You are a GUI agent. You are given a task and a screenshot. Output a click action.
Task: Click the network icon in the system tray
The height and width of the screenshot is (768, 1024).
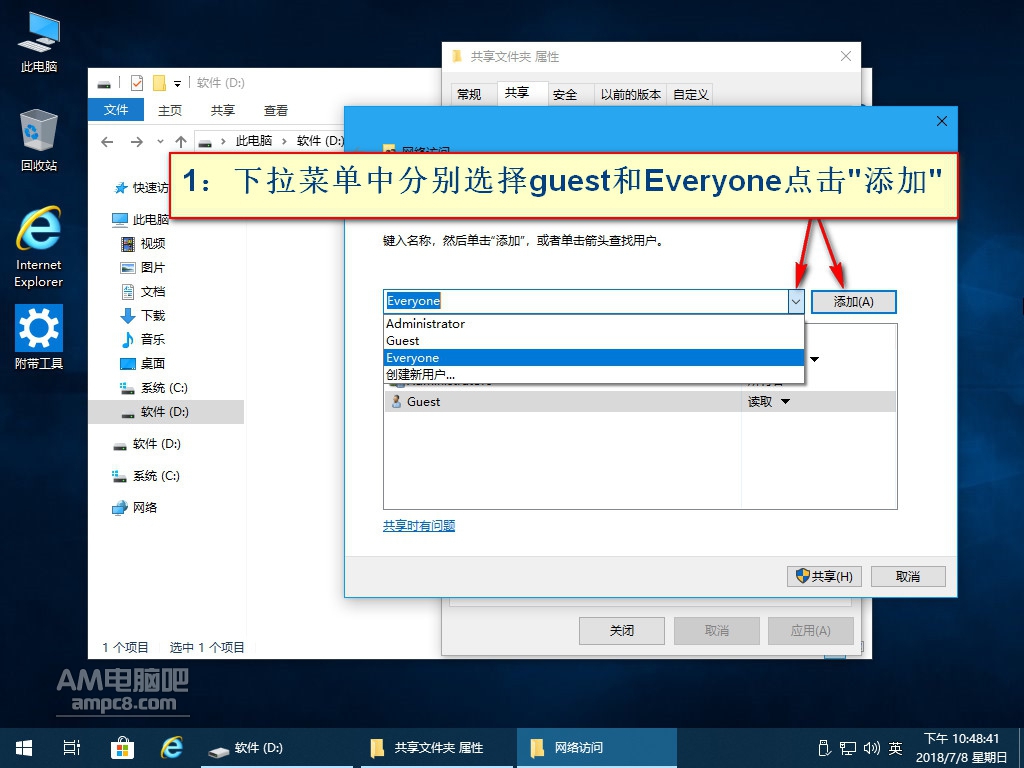(848, 748)
